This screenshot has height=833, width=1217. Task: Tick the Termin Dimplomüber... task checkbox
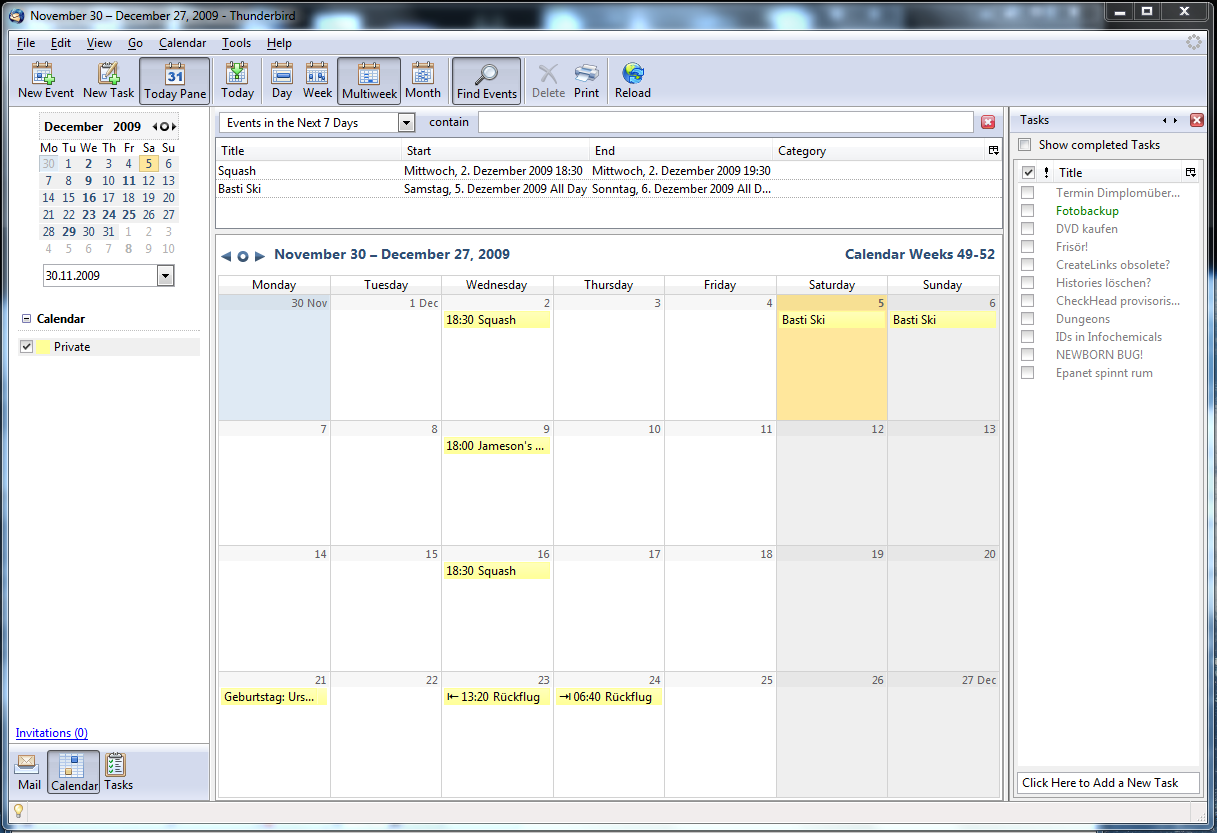tap(1027, 193)
